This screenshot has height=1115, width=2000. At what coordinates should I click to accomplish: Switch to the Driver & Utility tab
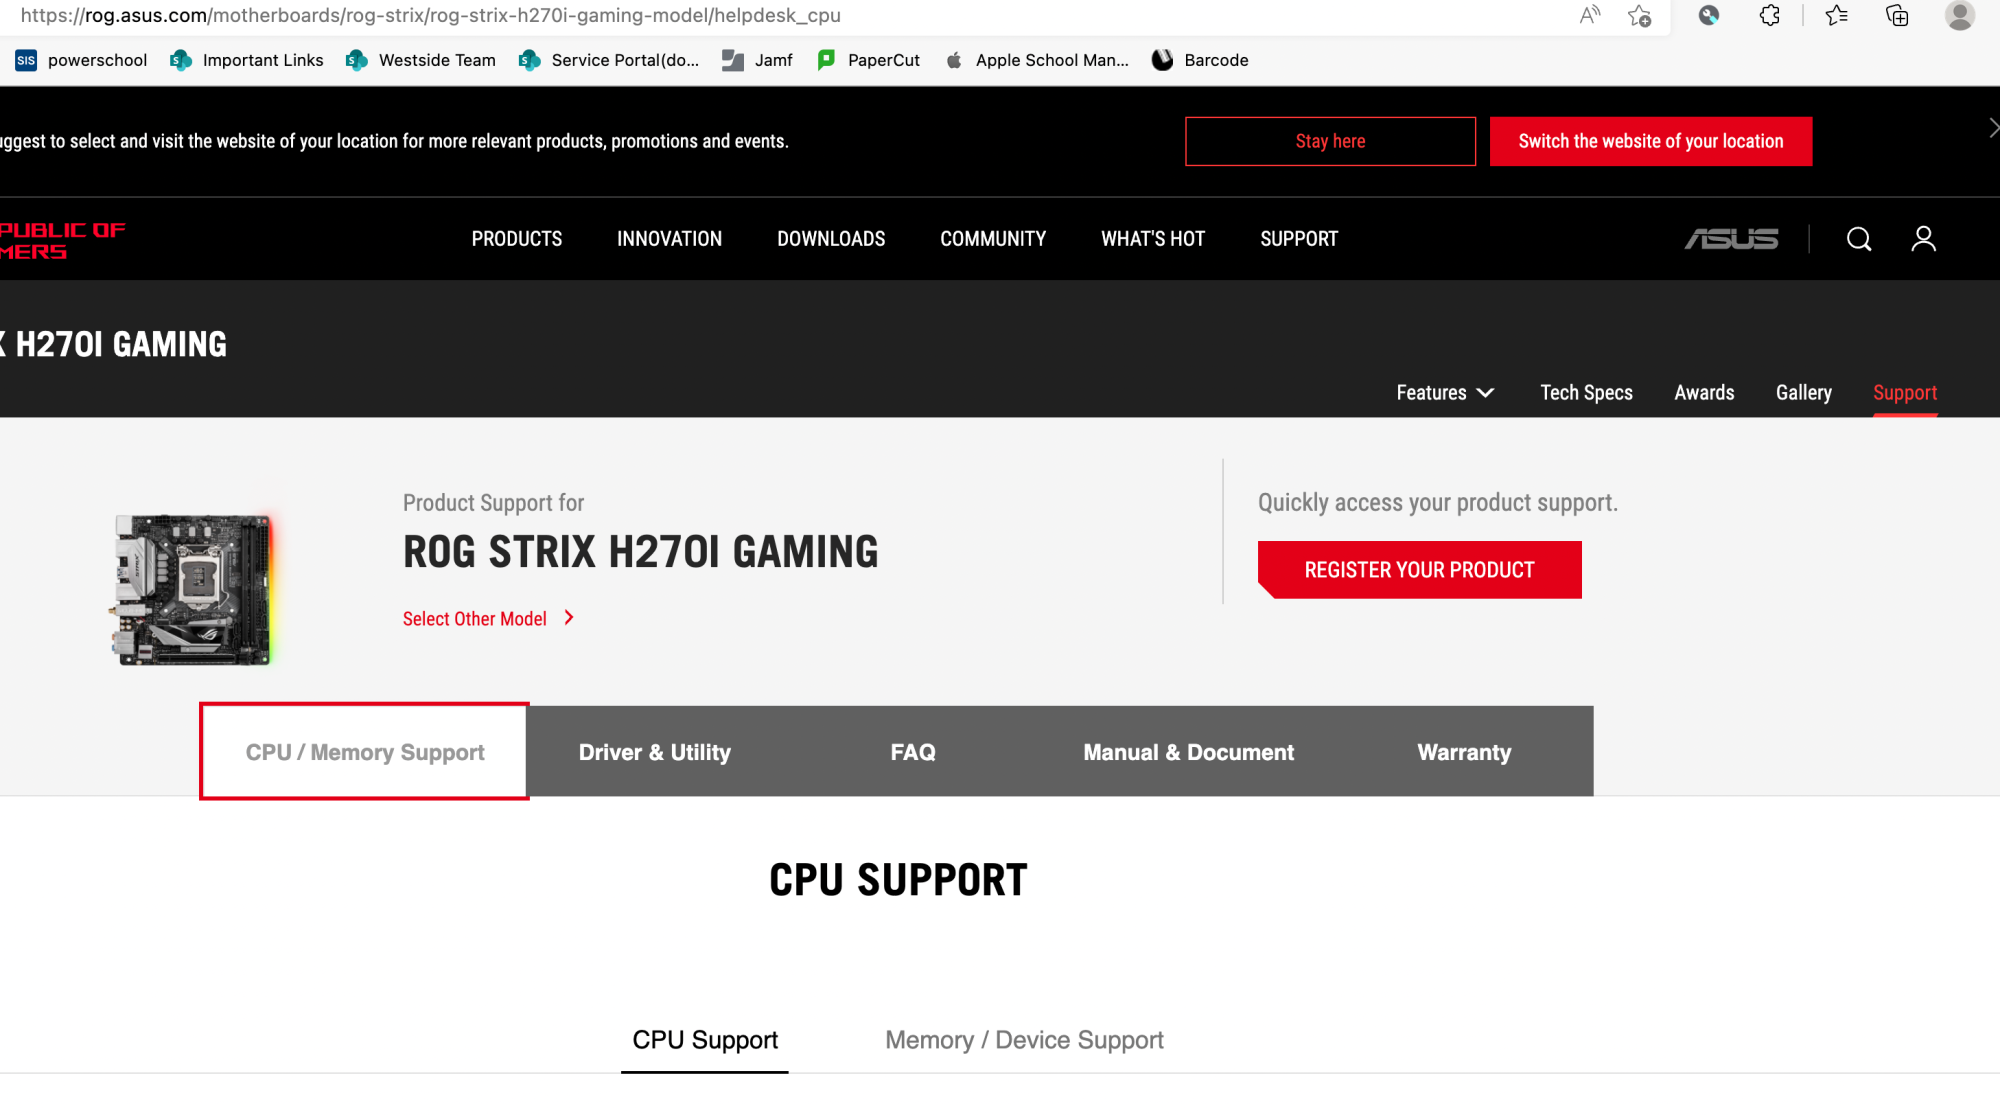coord(654,752)
